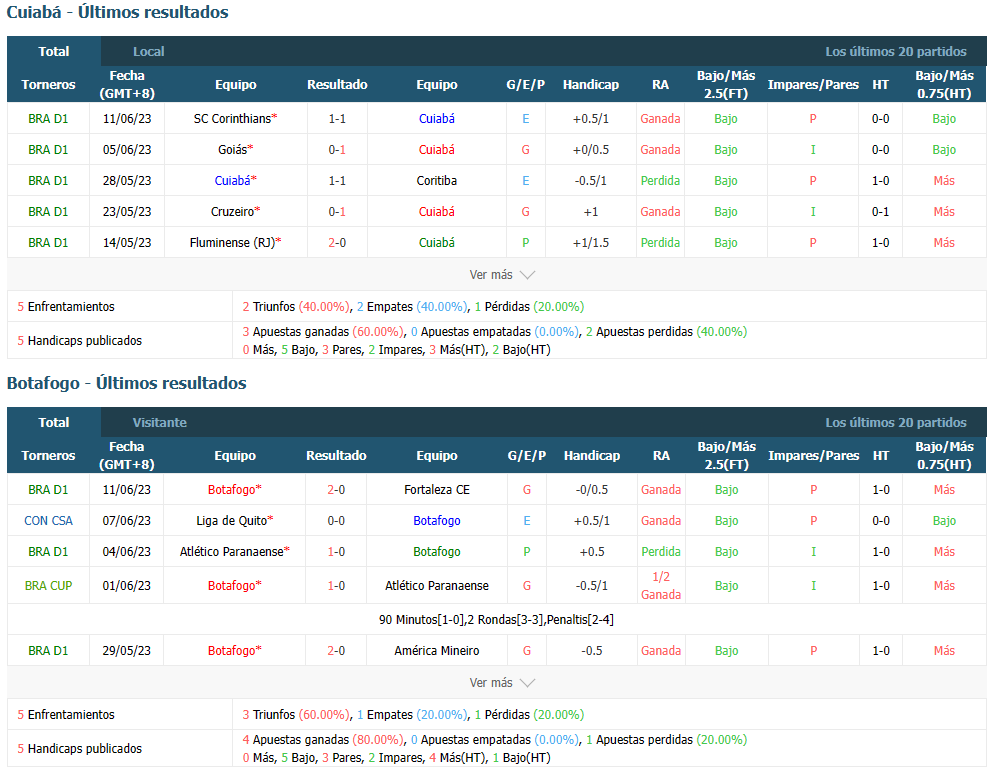This screenshot has height=773, width=994.
Task: Click 'Handicap' header in Botafogo table
Action: click(x=591, y=455)
